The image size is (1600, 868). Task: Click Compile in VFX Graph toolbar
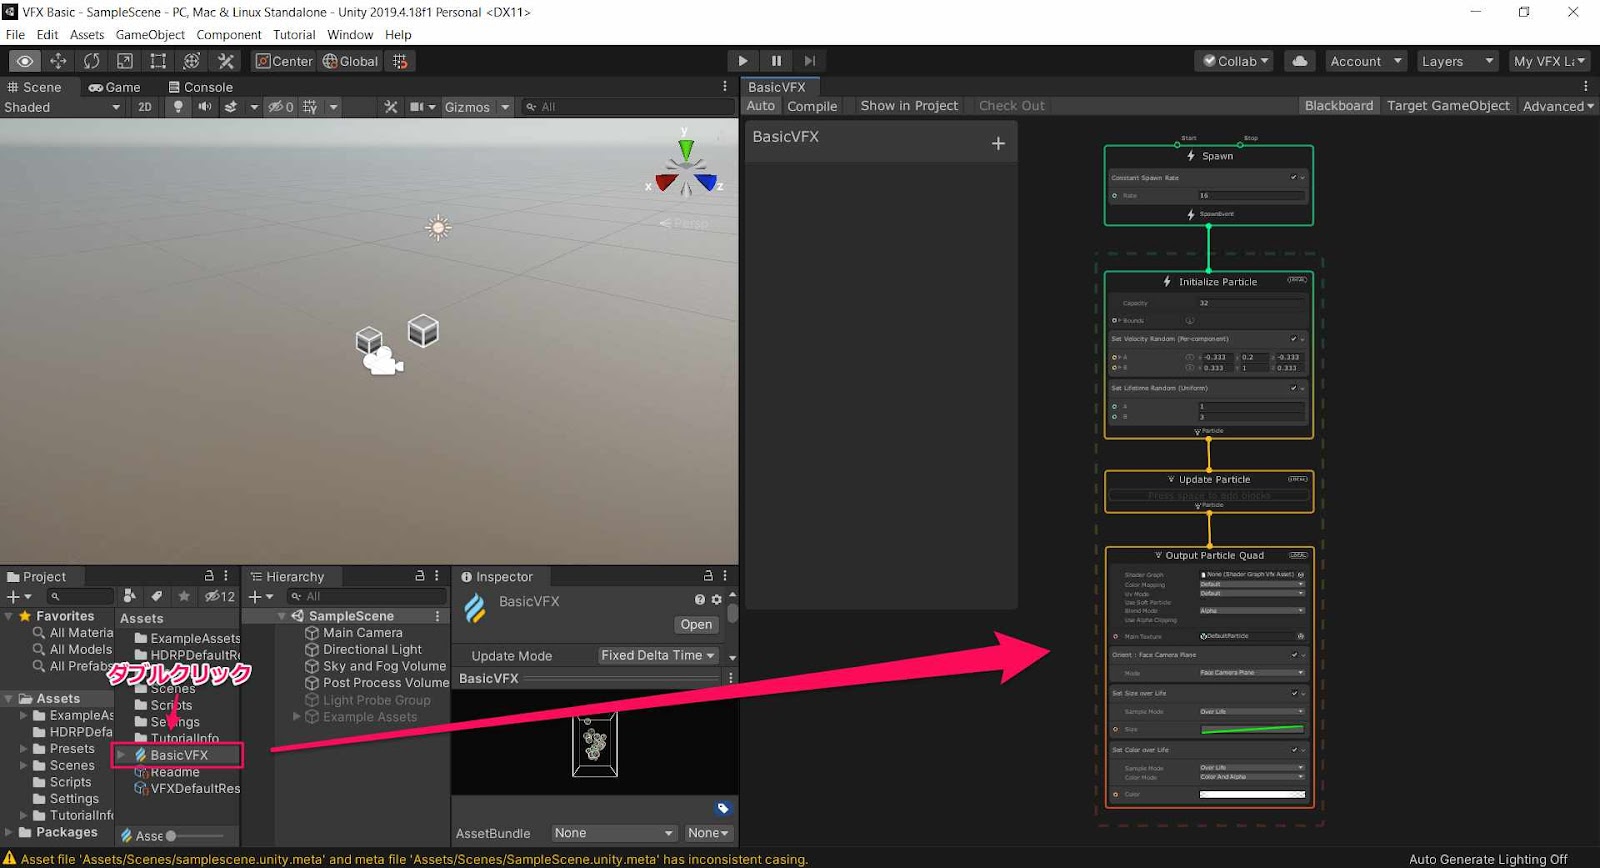pos(812,106)
